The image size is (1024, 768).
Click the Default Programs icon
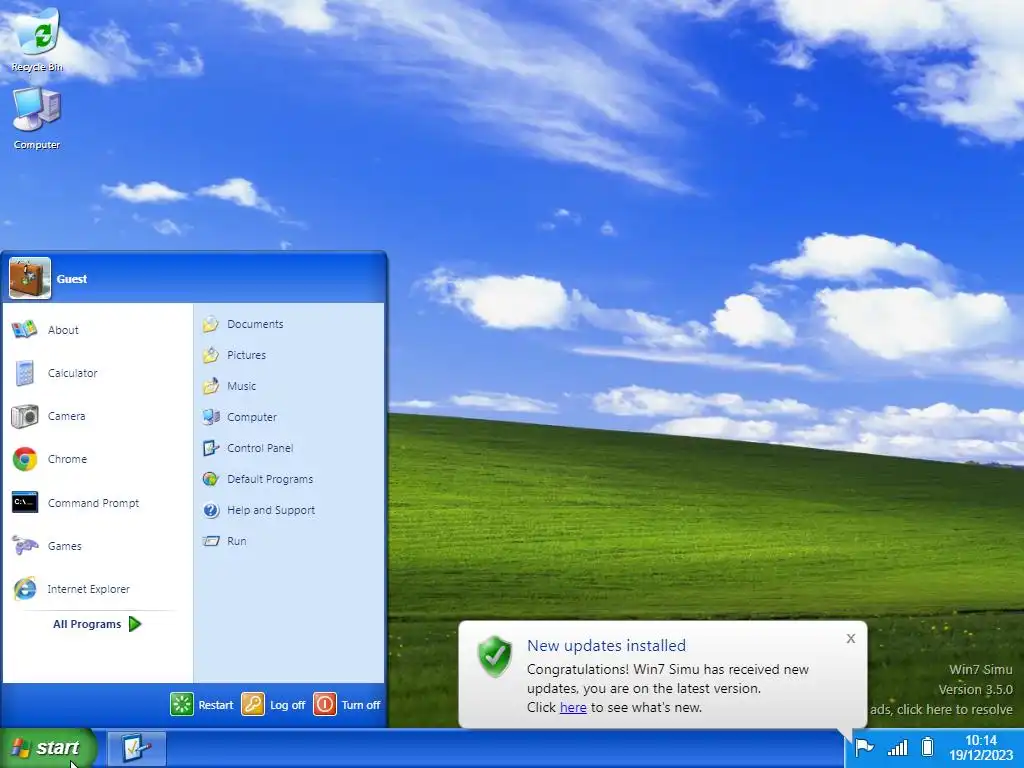[x=210, y=479]
